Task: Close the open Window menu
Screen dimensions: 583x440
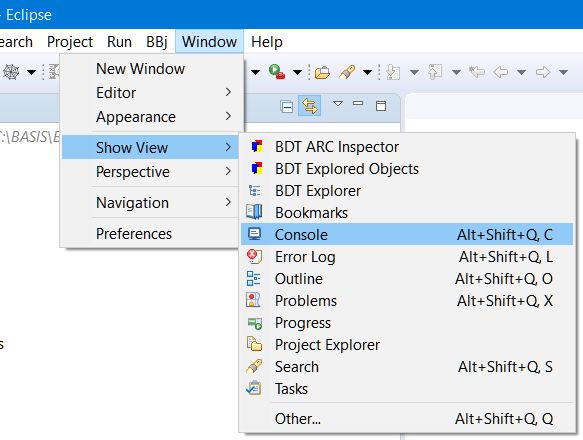Action: (x=209, y=42)
